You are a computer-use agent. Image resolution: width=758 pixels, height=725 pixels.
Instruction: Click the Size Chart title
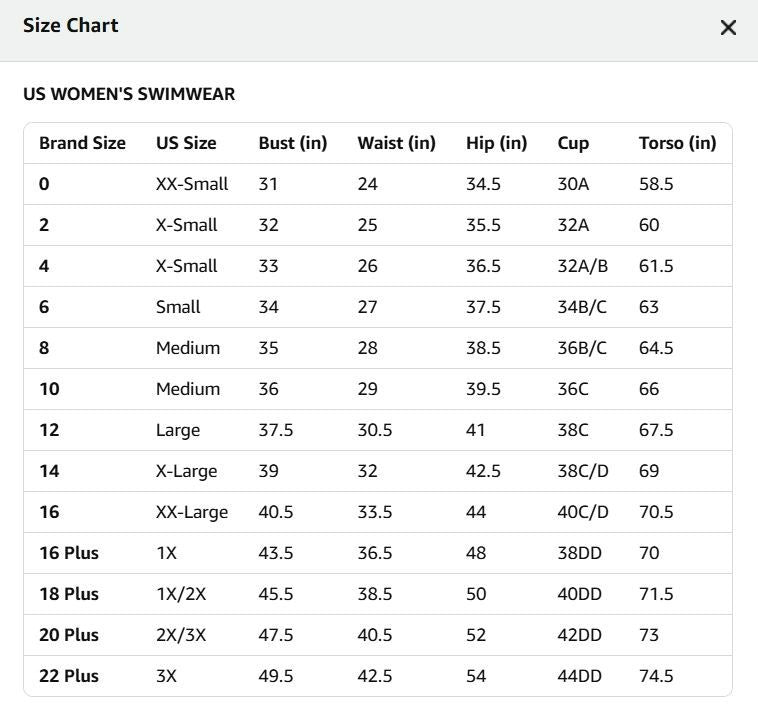click(x=71, y=25)
